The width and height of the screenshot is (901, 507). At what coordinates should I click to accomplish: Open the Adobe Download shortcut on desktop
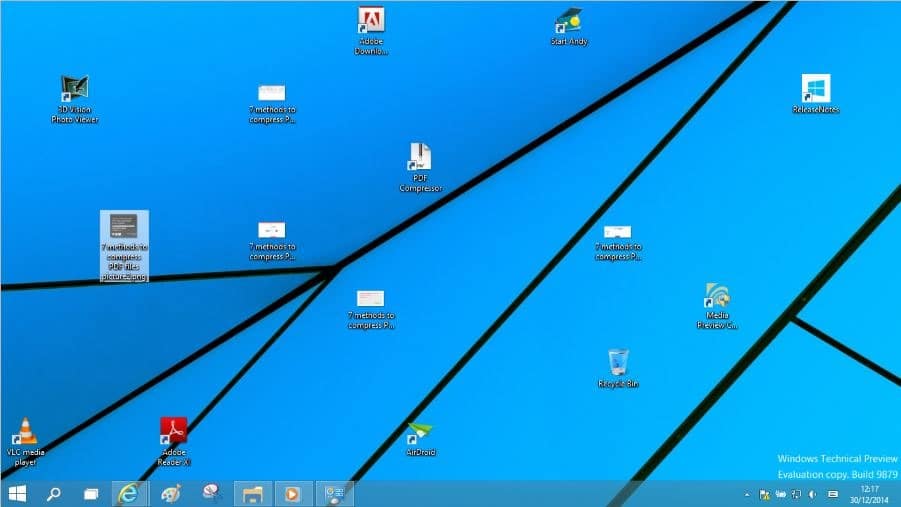click(x=371, y=30)
